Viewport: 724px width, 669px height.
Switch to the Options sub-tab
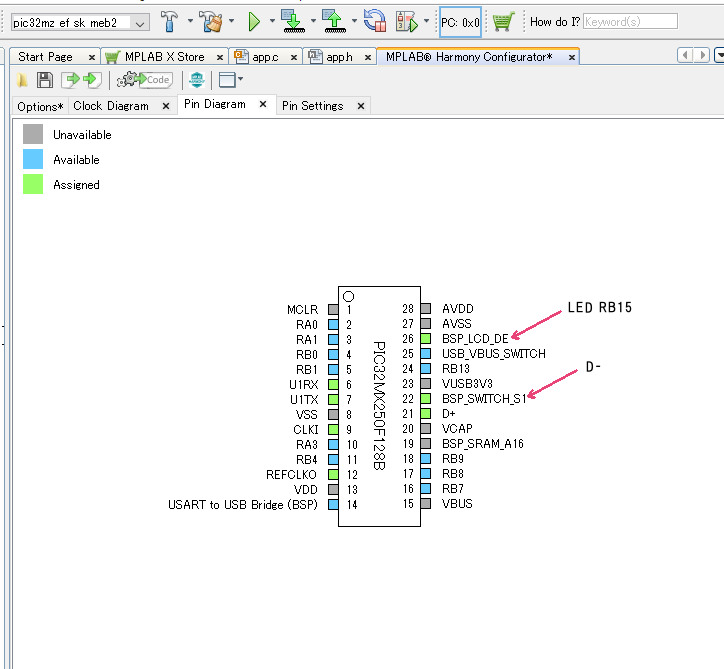point(40,107)
